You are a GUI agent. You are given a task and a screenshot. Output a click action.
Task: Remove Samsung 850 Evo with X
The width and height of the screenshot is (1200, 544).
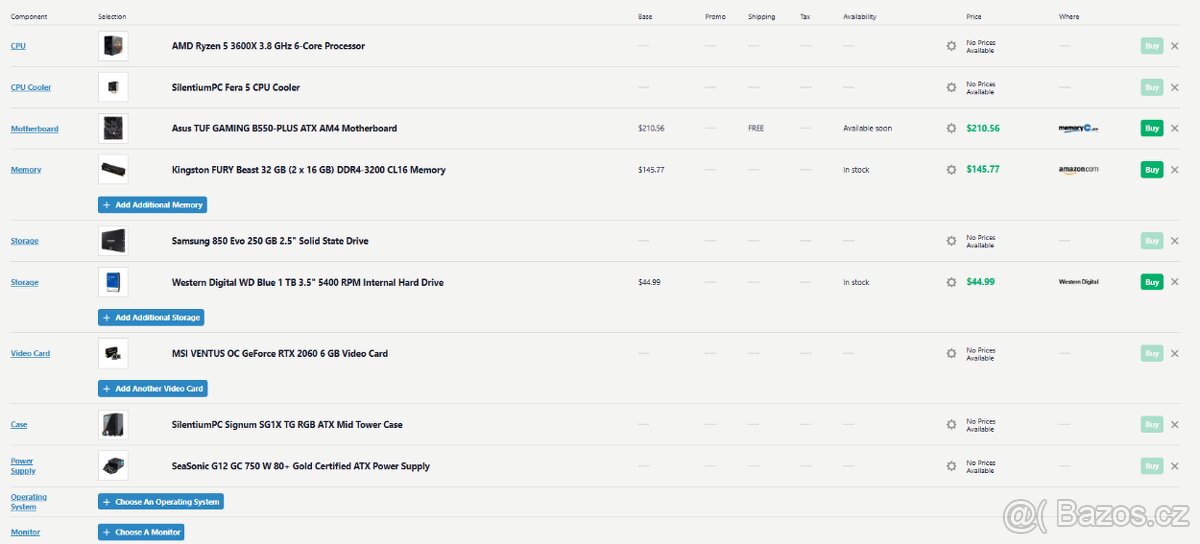[1175, 241]
